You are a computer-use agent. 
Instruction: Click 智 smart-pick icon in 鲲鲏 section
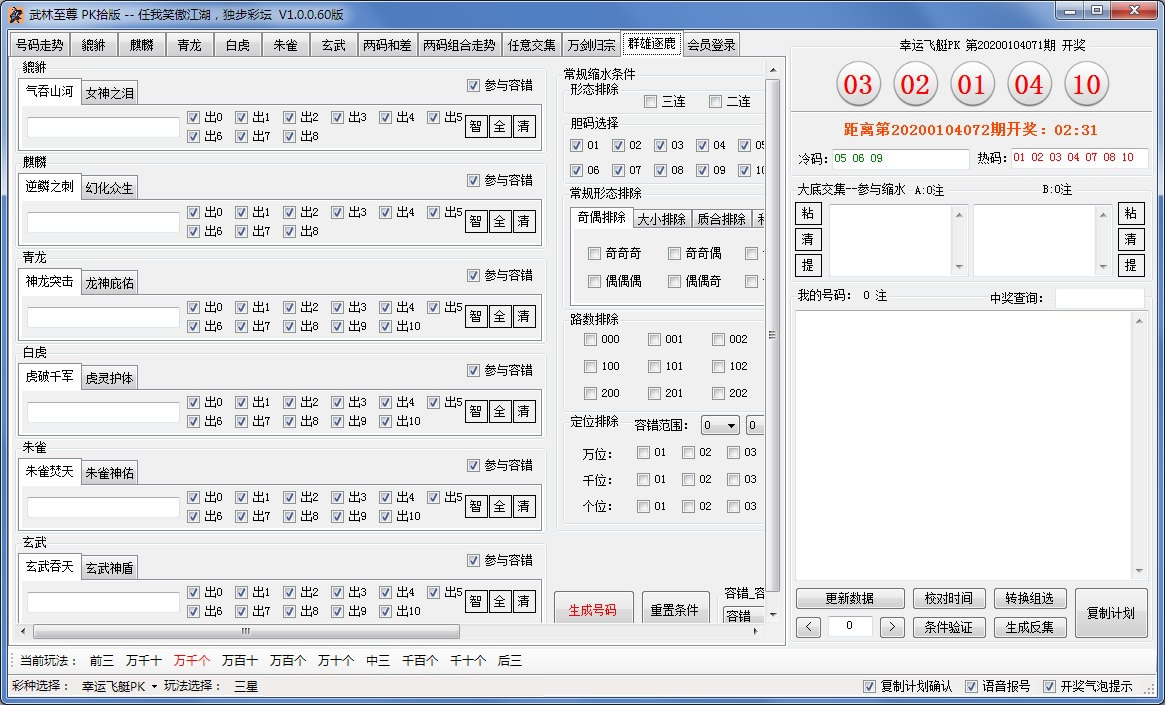(x=476, y=125)
